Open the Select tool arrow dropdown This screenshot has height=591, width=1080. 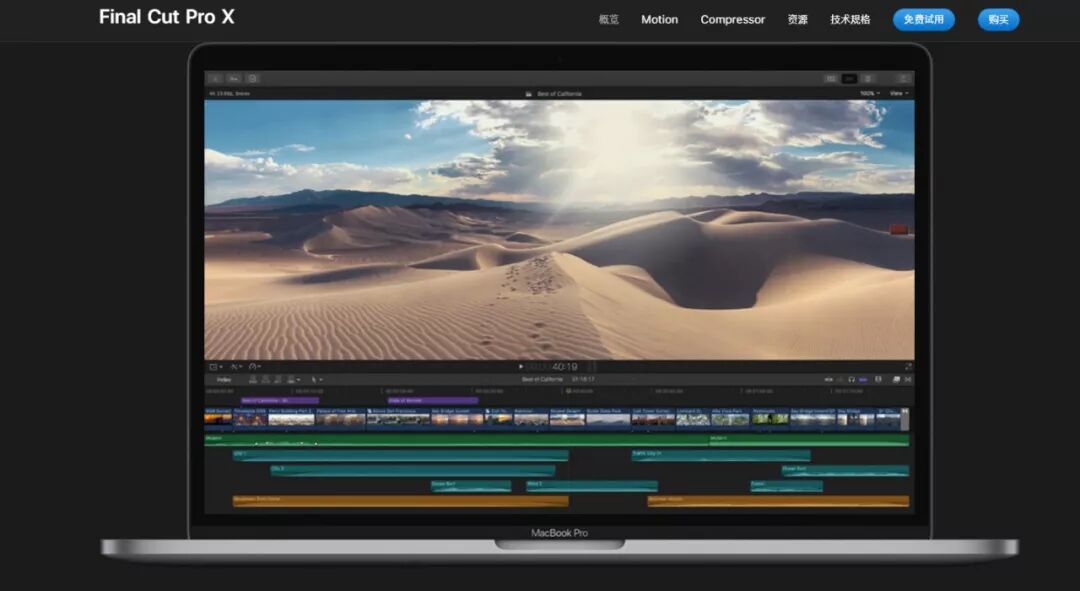point(316,380)
